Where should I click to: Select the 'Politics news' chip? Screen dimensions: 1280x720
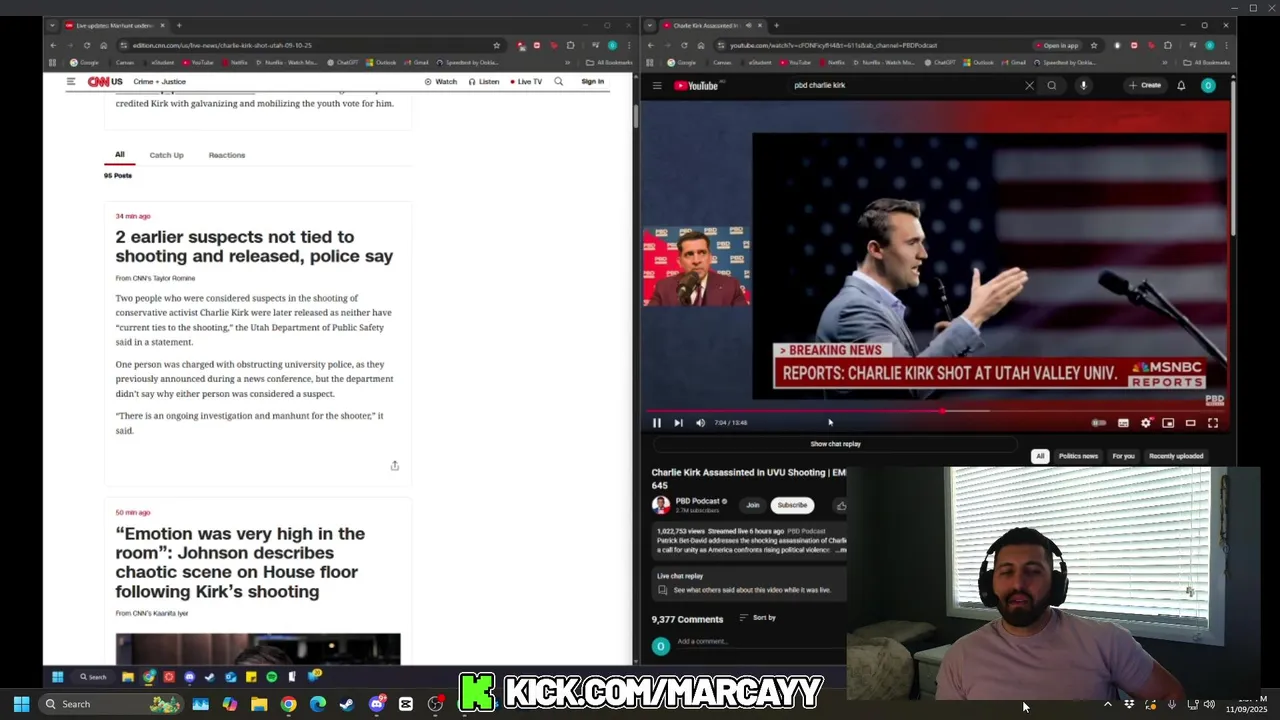coord(1078,456)
